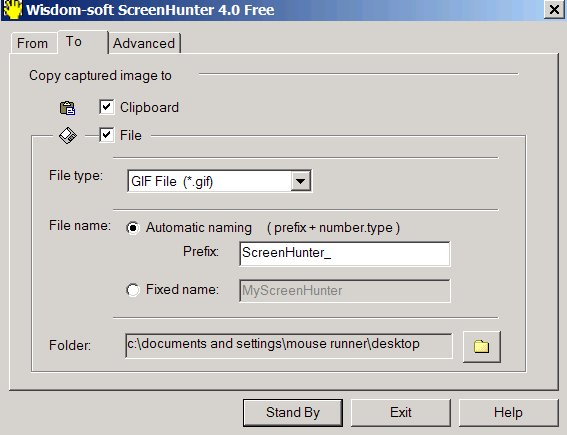This screenshot has height=435, width=567.
Task: Click the clipboard icon beside the Clipboard checkbox
Action: point(67,108)
